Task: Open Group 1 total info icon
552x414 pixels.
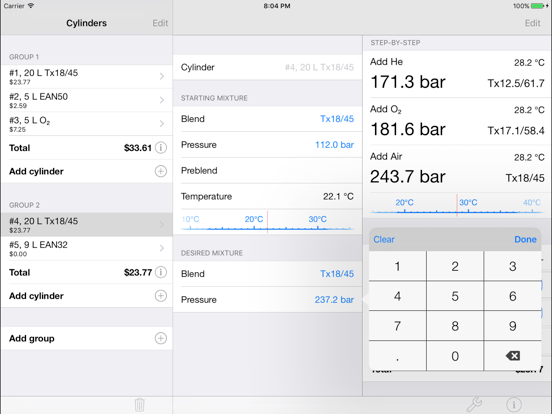Action: click(x=161, y=148)
